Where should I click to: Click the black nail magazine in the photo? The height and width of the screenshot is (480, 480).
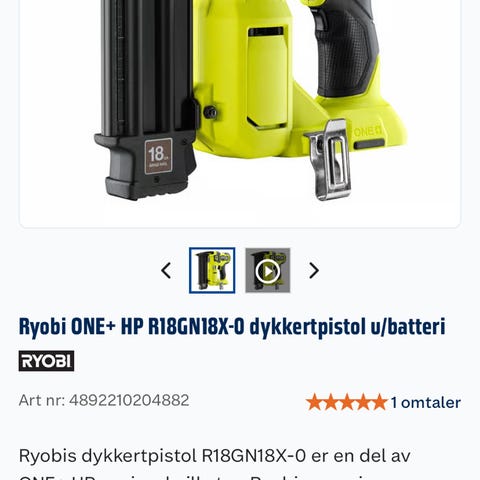pyautogui.click(x=147, y=100)
